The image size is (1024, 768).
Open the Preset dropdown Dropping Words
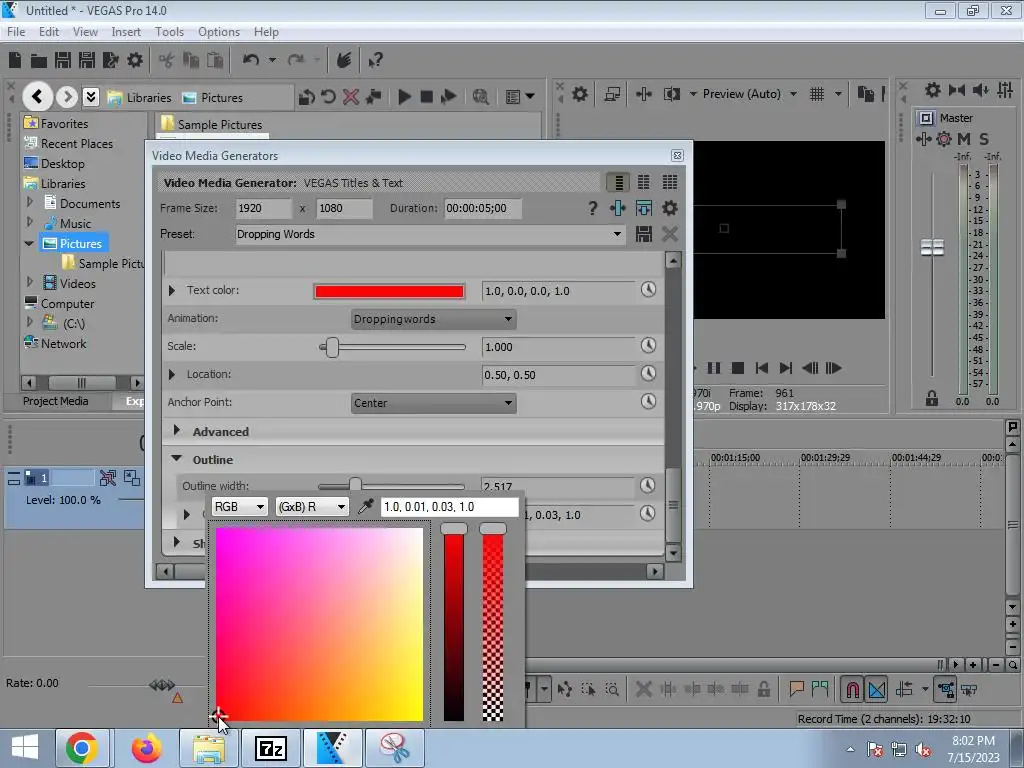pyautogui.click(x=430, y=234)
